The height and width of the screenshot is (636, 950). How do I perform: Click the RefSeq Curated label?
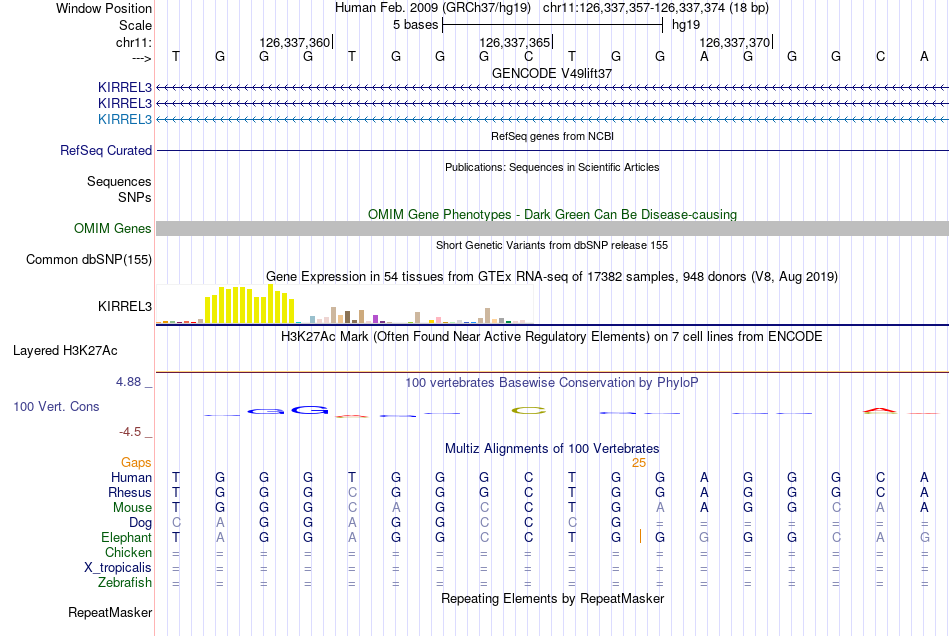tap(106, 150)
